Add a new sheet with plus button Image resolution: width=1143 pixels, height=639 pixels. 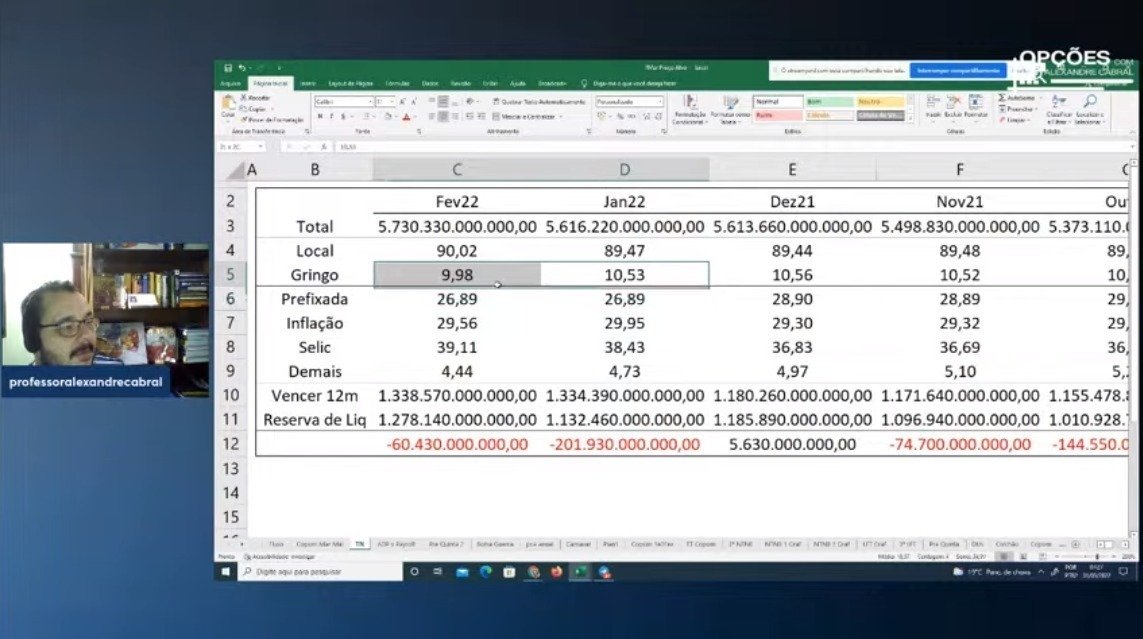[x=1075, y=544]
